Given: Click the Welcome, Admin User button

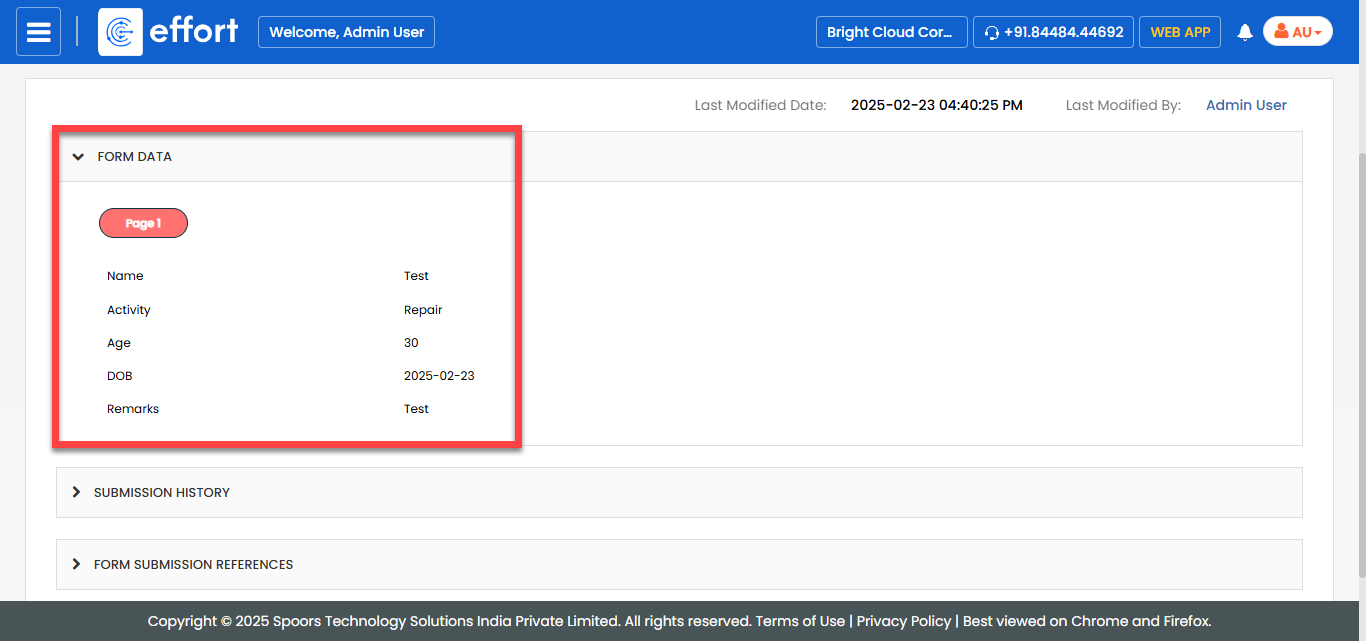Looking at the screenshot, I should [x=346, y=32].
